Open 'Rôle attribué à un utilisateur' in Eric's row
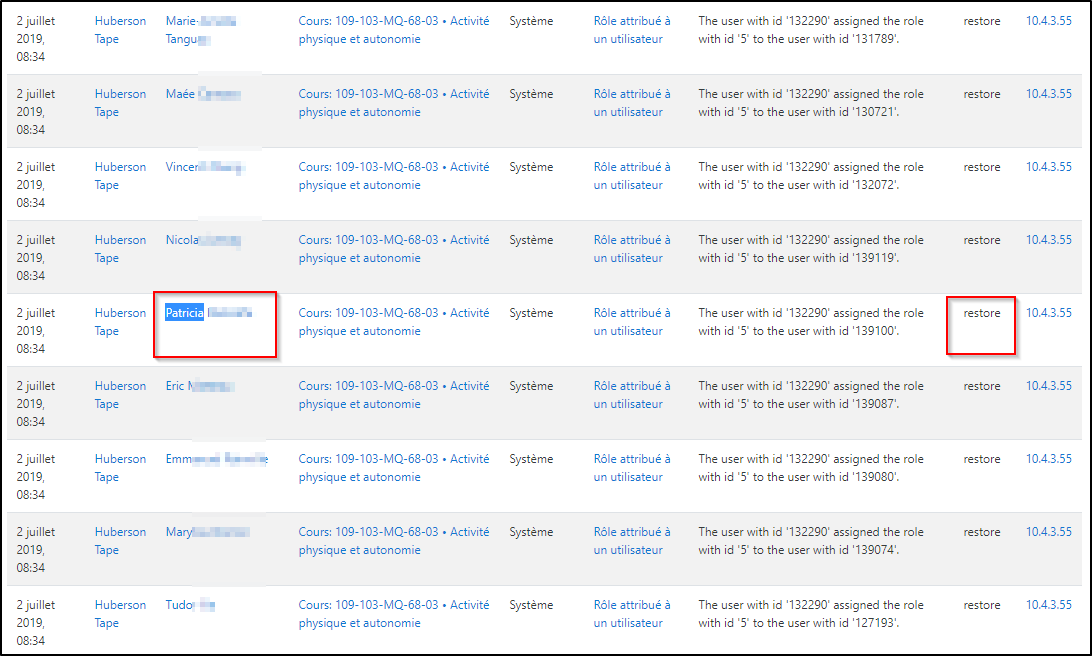The image size is (1092, 656). [631, 395]
